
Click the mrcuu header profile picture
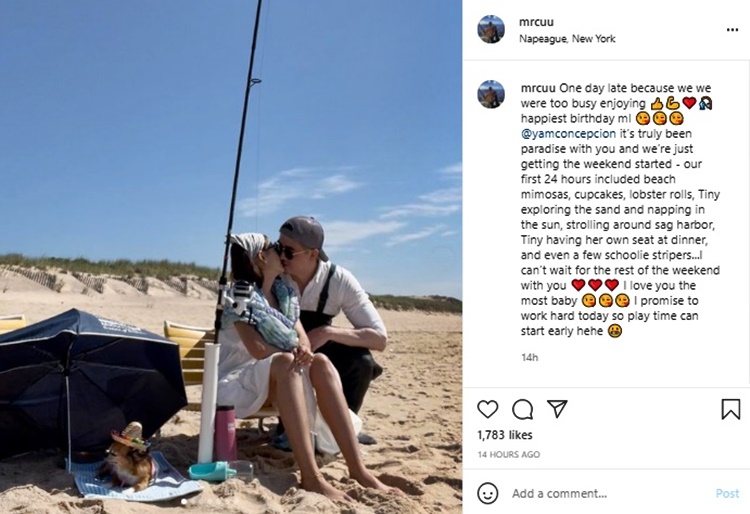pyautogui.click(x=491, y=29)
